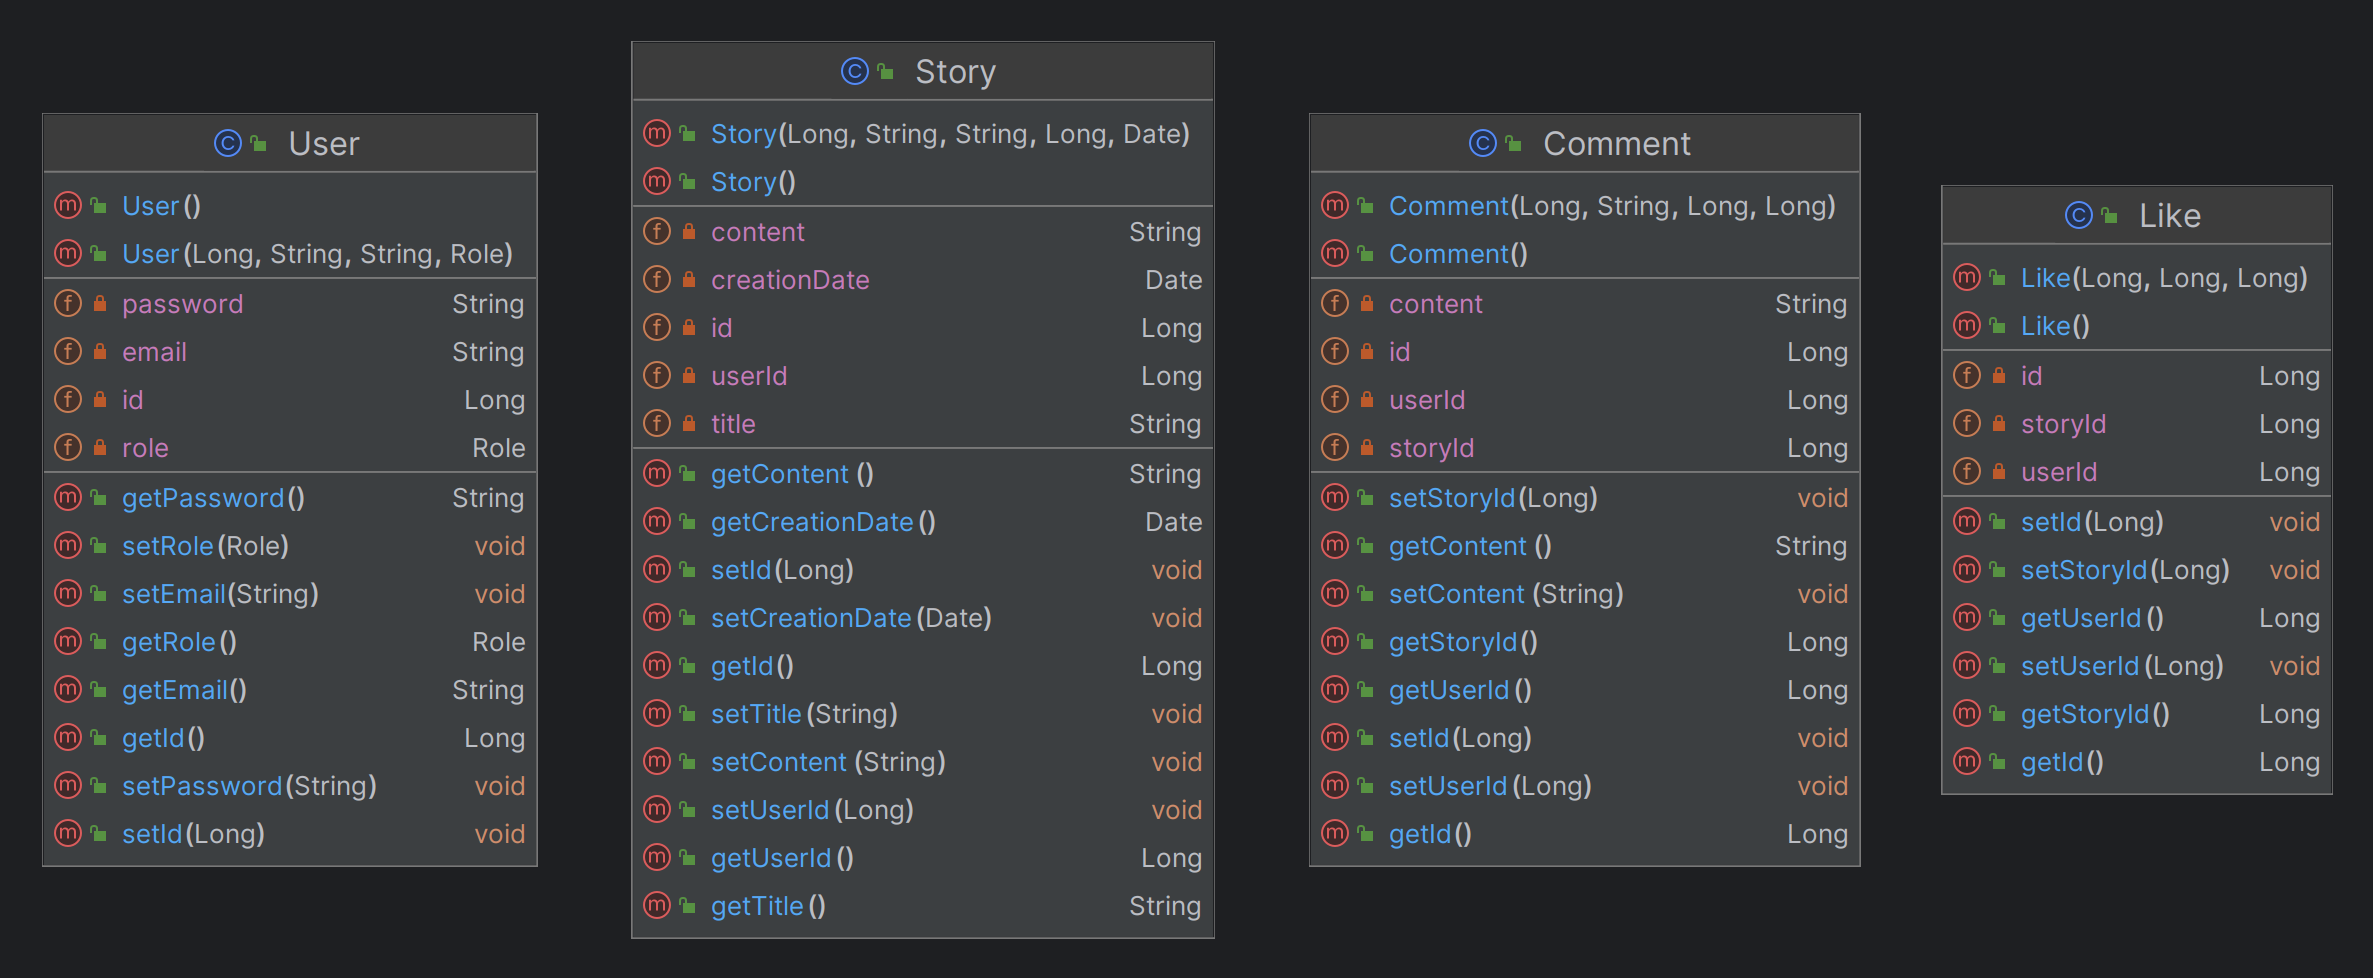Click the class icon next to Story header
2373x978 pixels.
click(855, 72)
